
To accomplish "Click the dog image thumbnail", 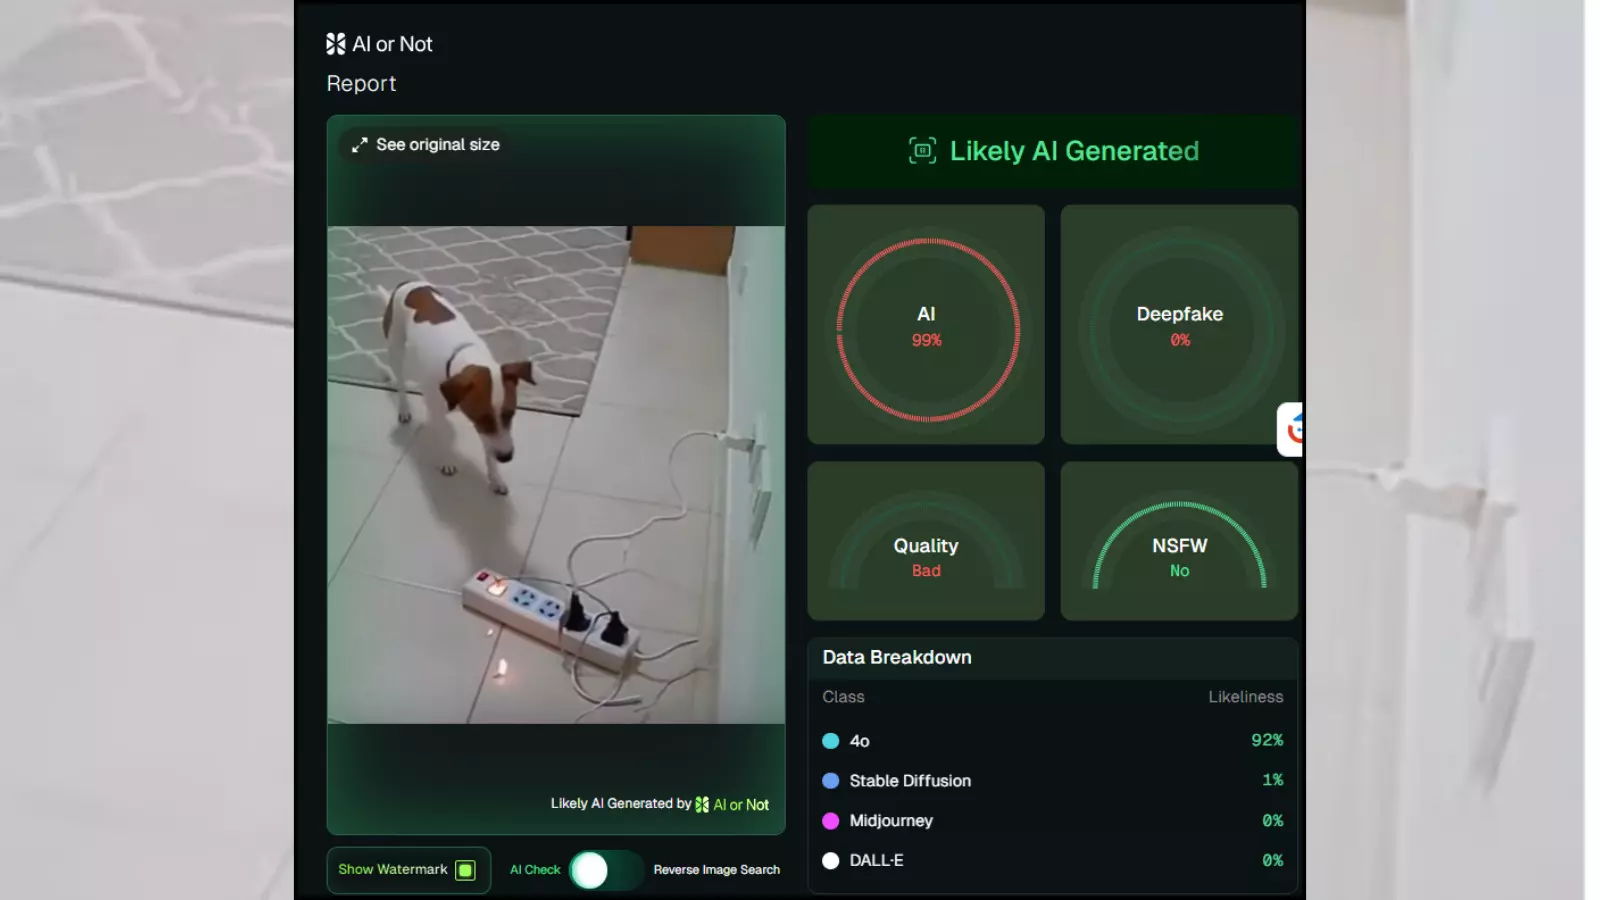I will pos(556,475).
